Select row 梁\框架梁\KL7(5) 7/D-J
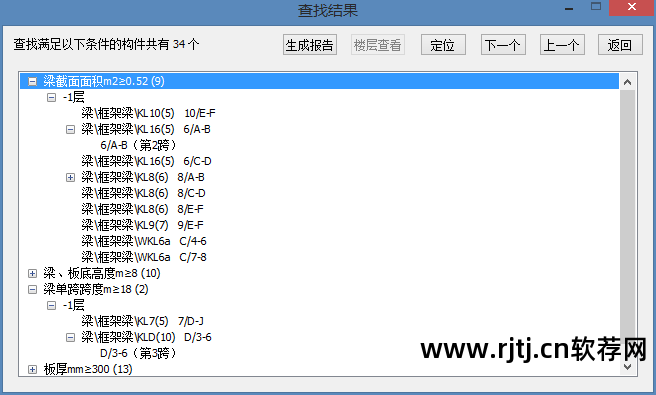Screen dimensions: 656x395 pyautogui.click(x=143, y=321)
